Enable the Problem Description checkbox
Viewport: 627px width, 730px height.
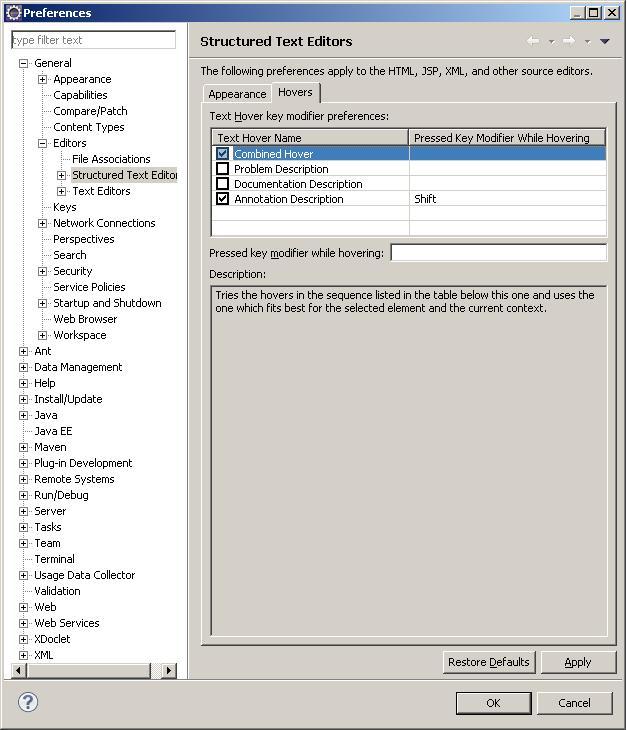click(223, 169)
